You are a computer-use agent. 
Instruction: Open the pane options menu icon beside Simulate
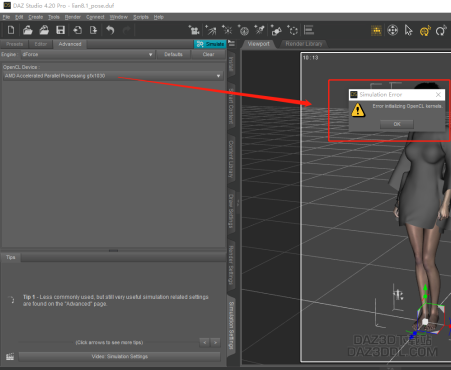(x=232, y=44)
